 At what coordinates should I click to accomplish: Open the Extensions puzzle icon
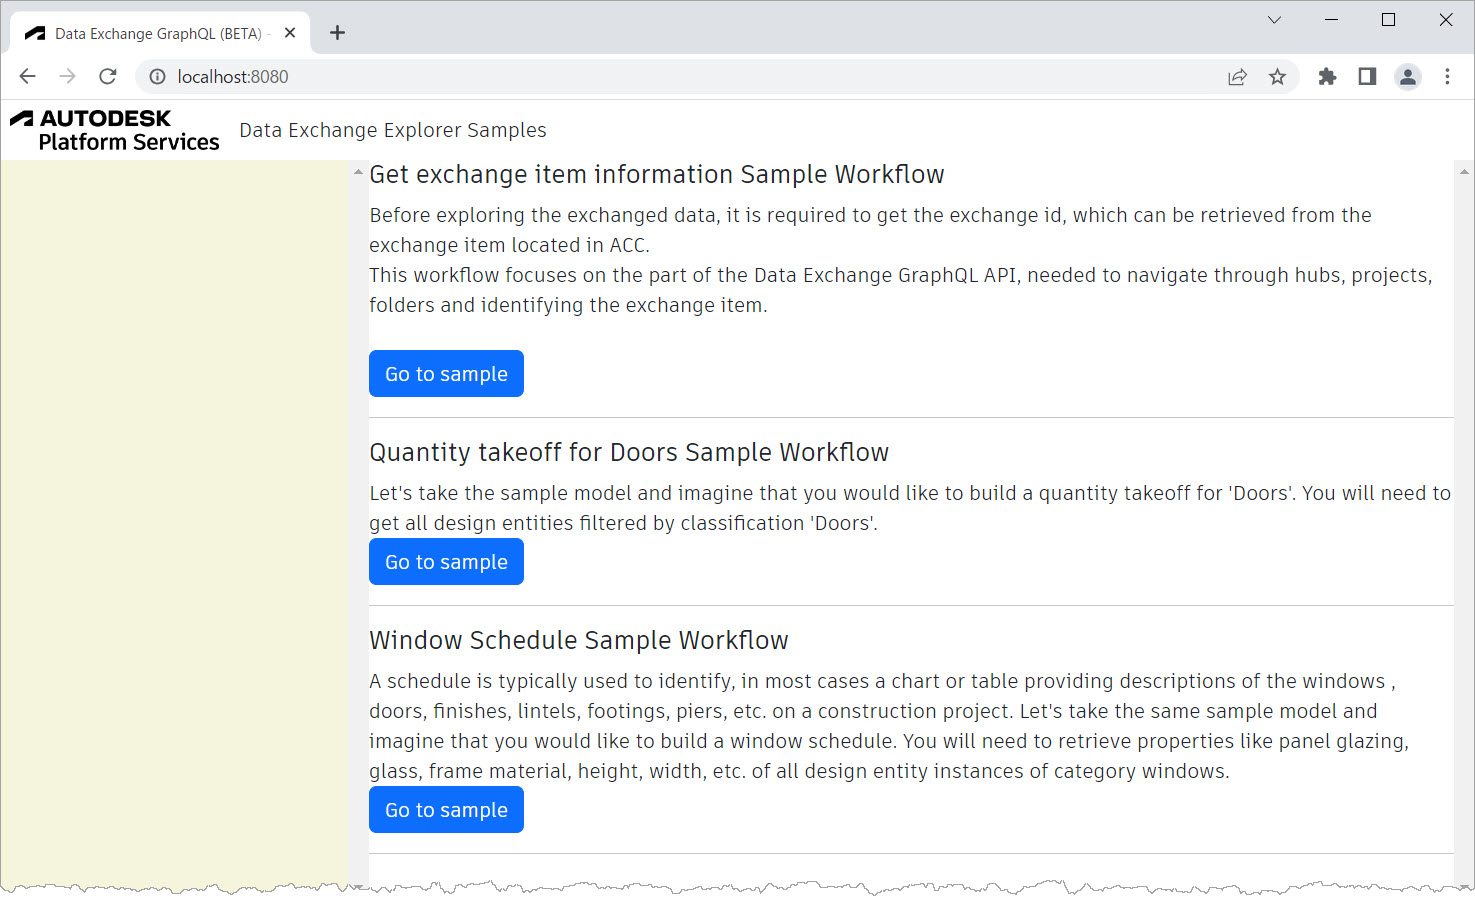[1327, 77]
